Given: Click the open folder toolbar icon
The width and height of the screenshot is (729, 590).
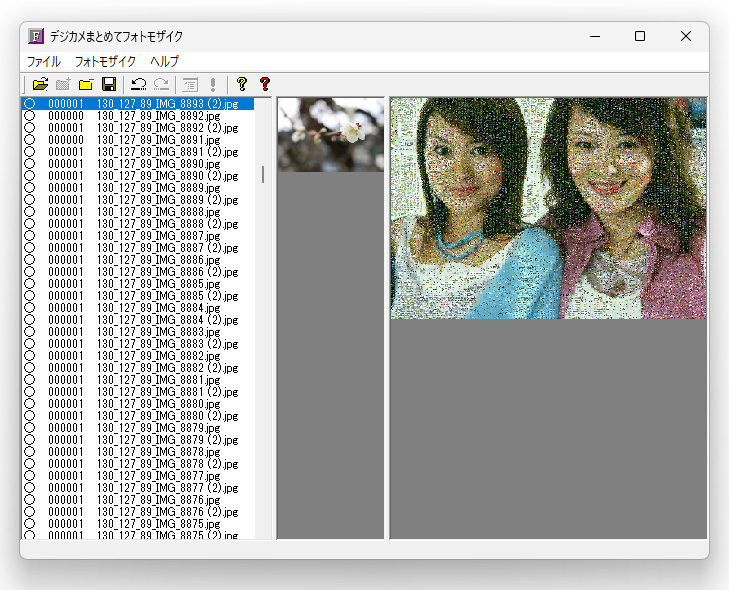Looking at the screenshot, I should click(40, 84).
